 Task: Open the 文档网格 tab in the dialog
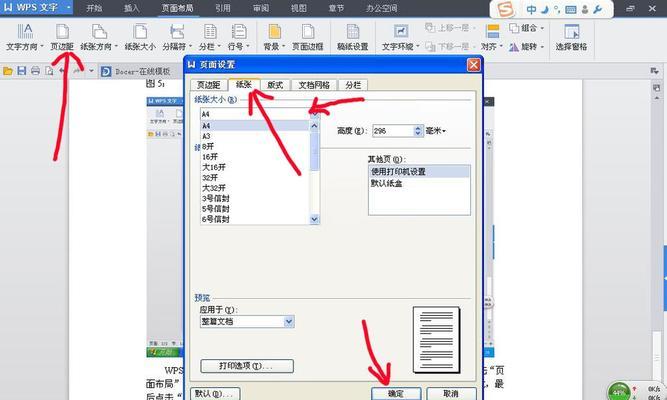coord(314,85)
